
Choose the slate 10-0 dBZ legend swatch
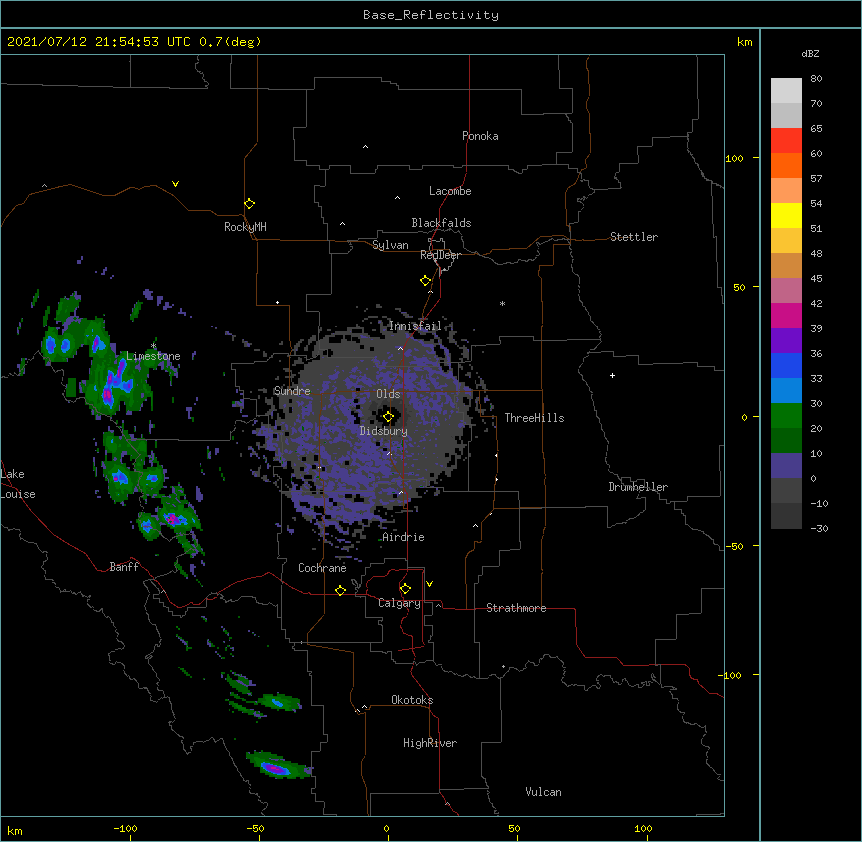pos(786,466)
